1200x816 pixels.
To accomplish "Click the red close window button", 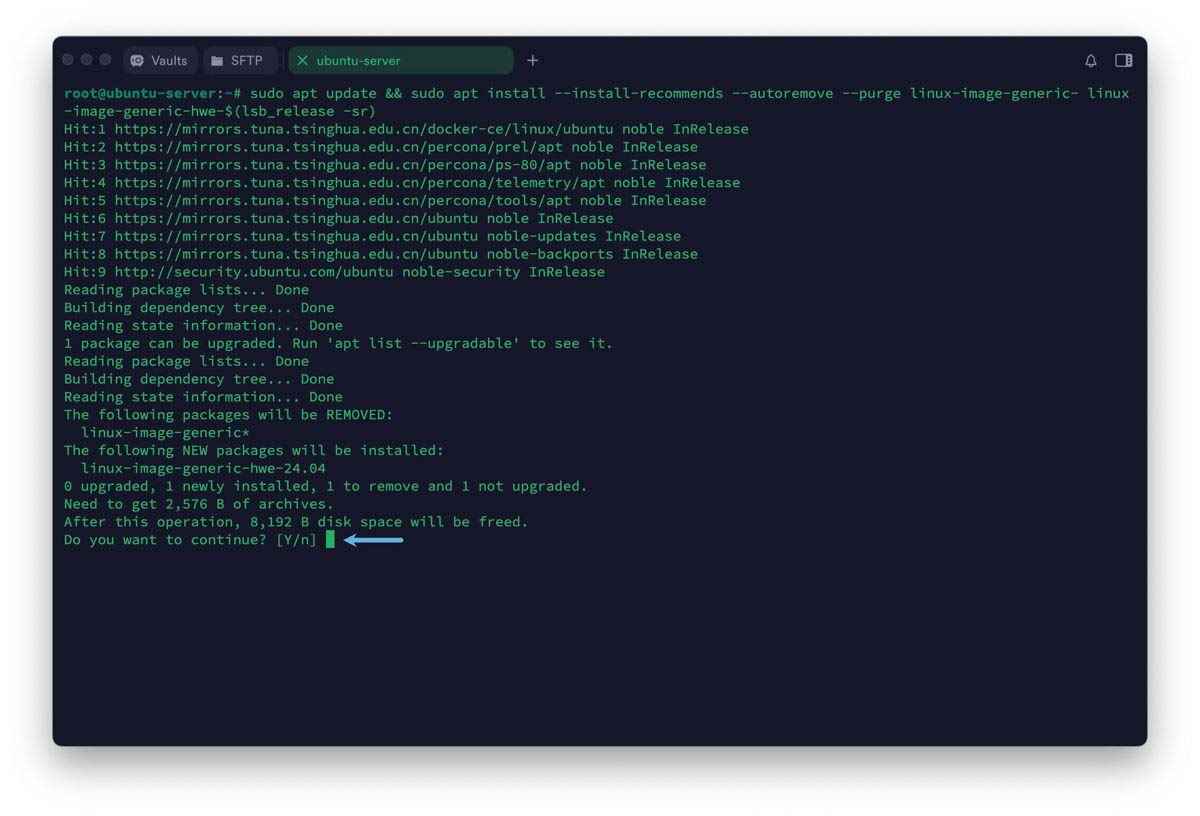I will [x=68, y=60].
